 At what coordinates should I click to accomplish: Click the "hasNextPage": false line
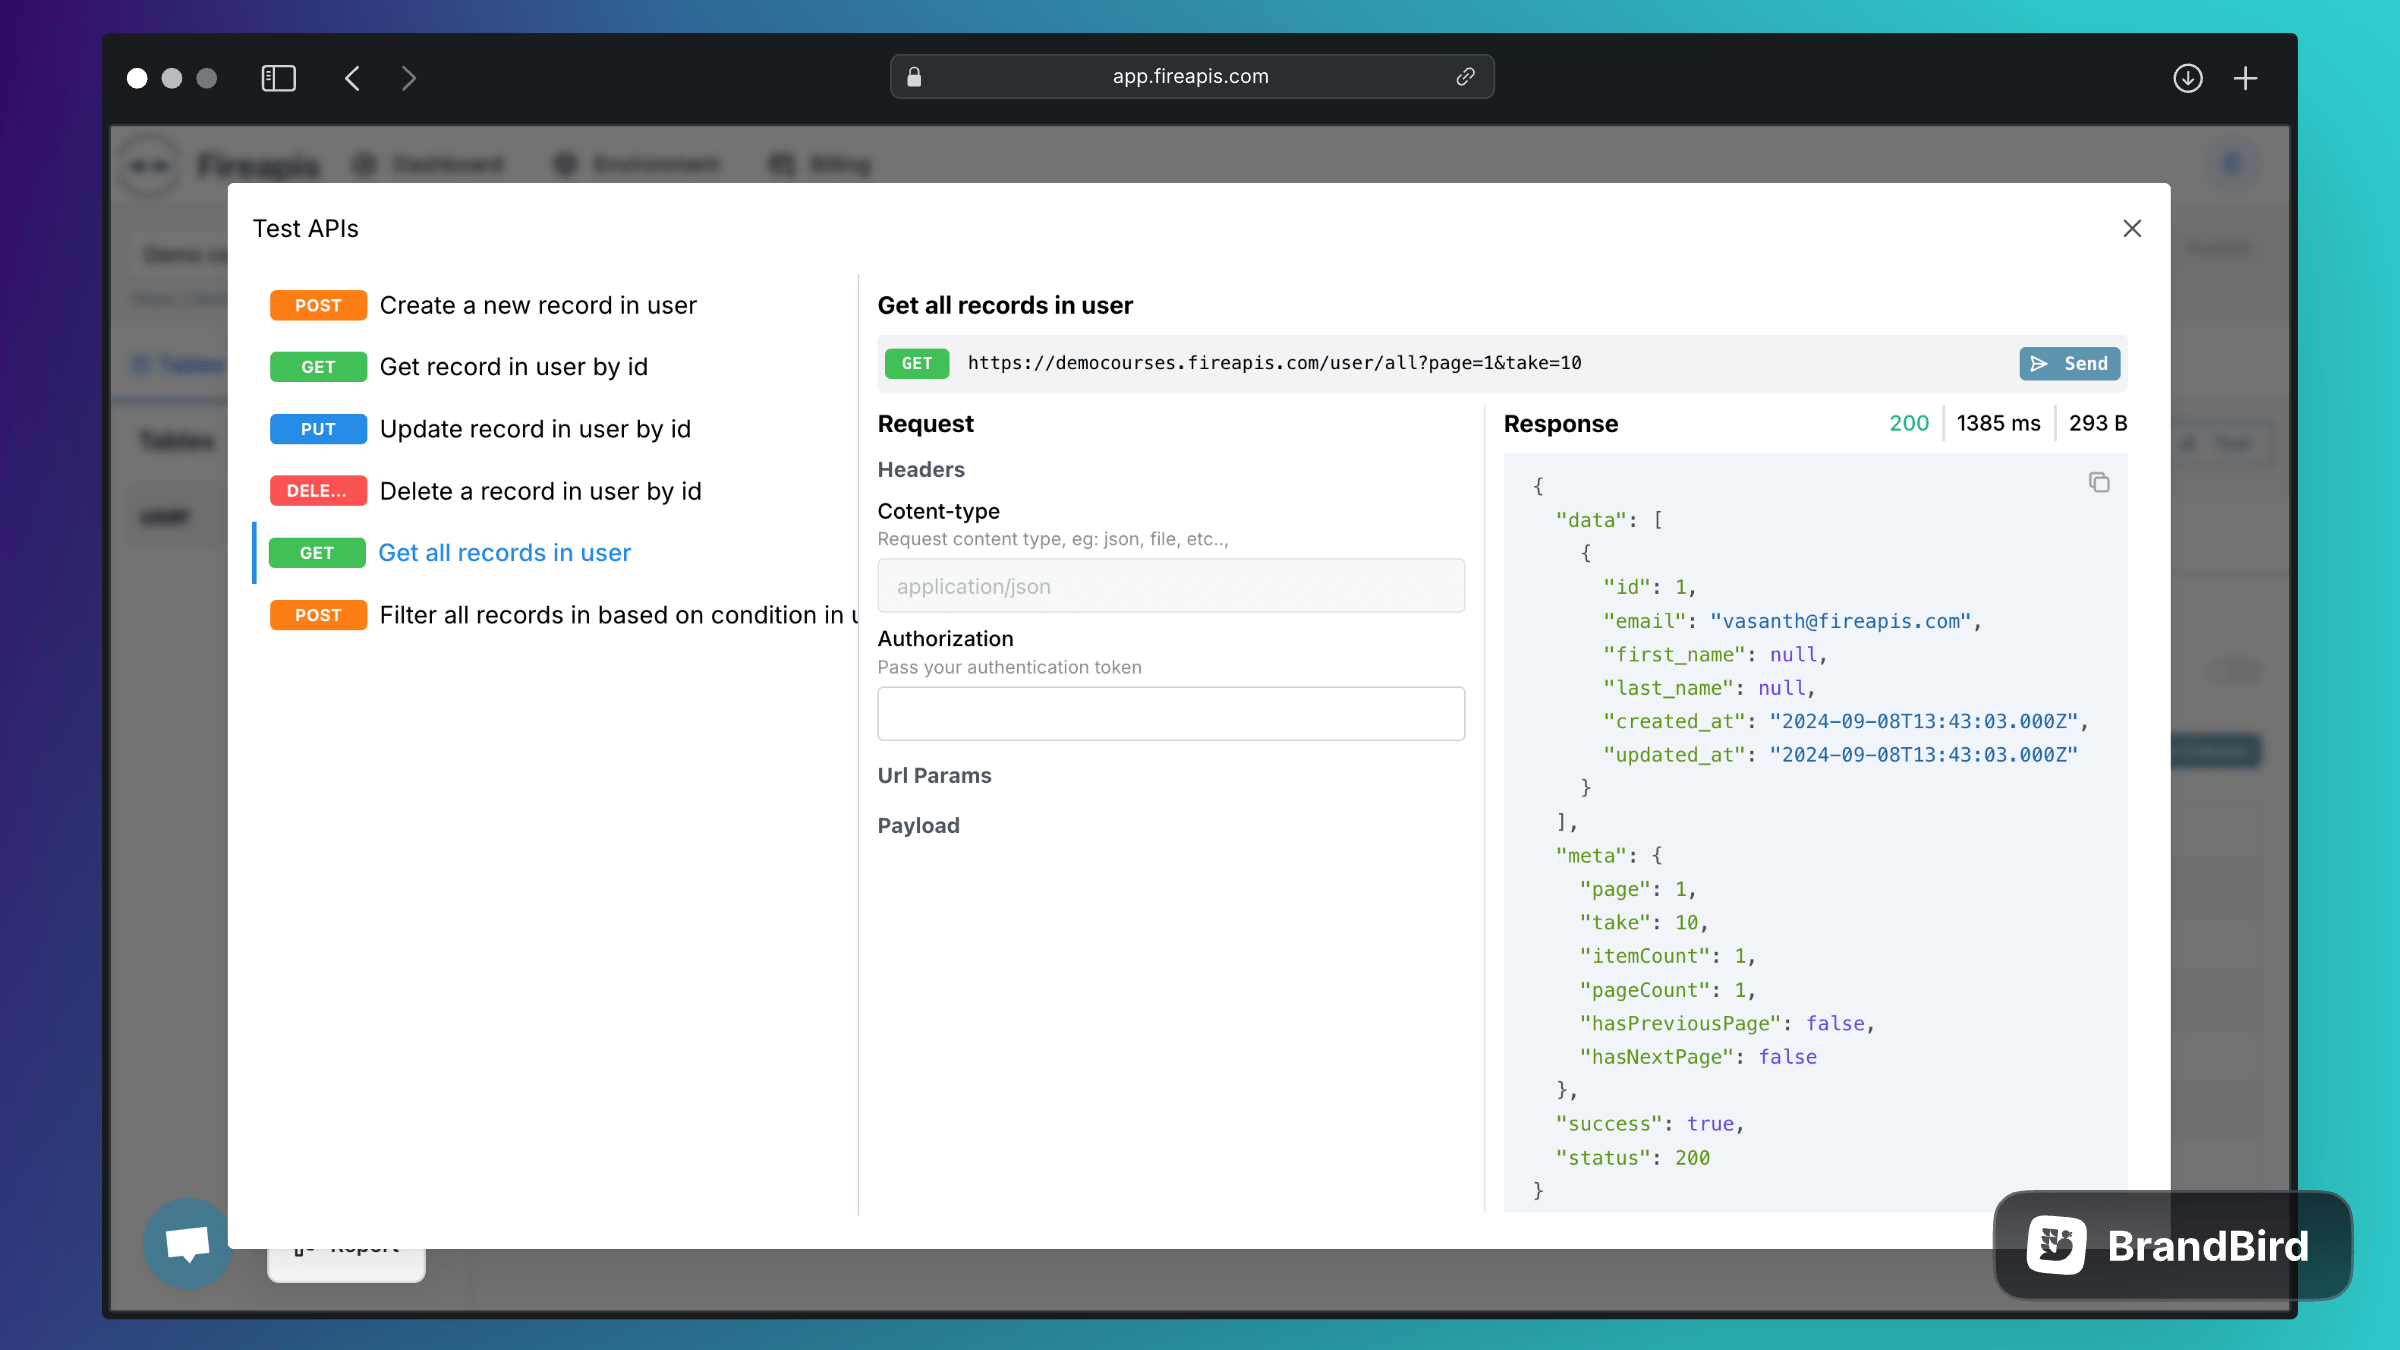pyautogui.click(x=1697, y=1057)
